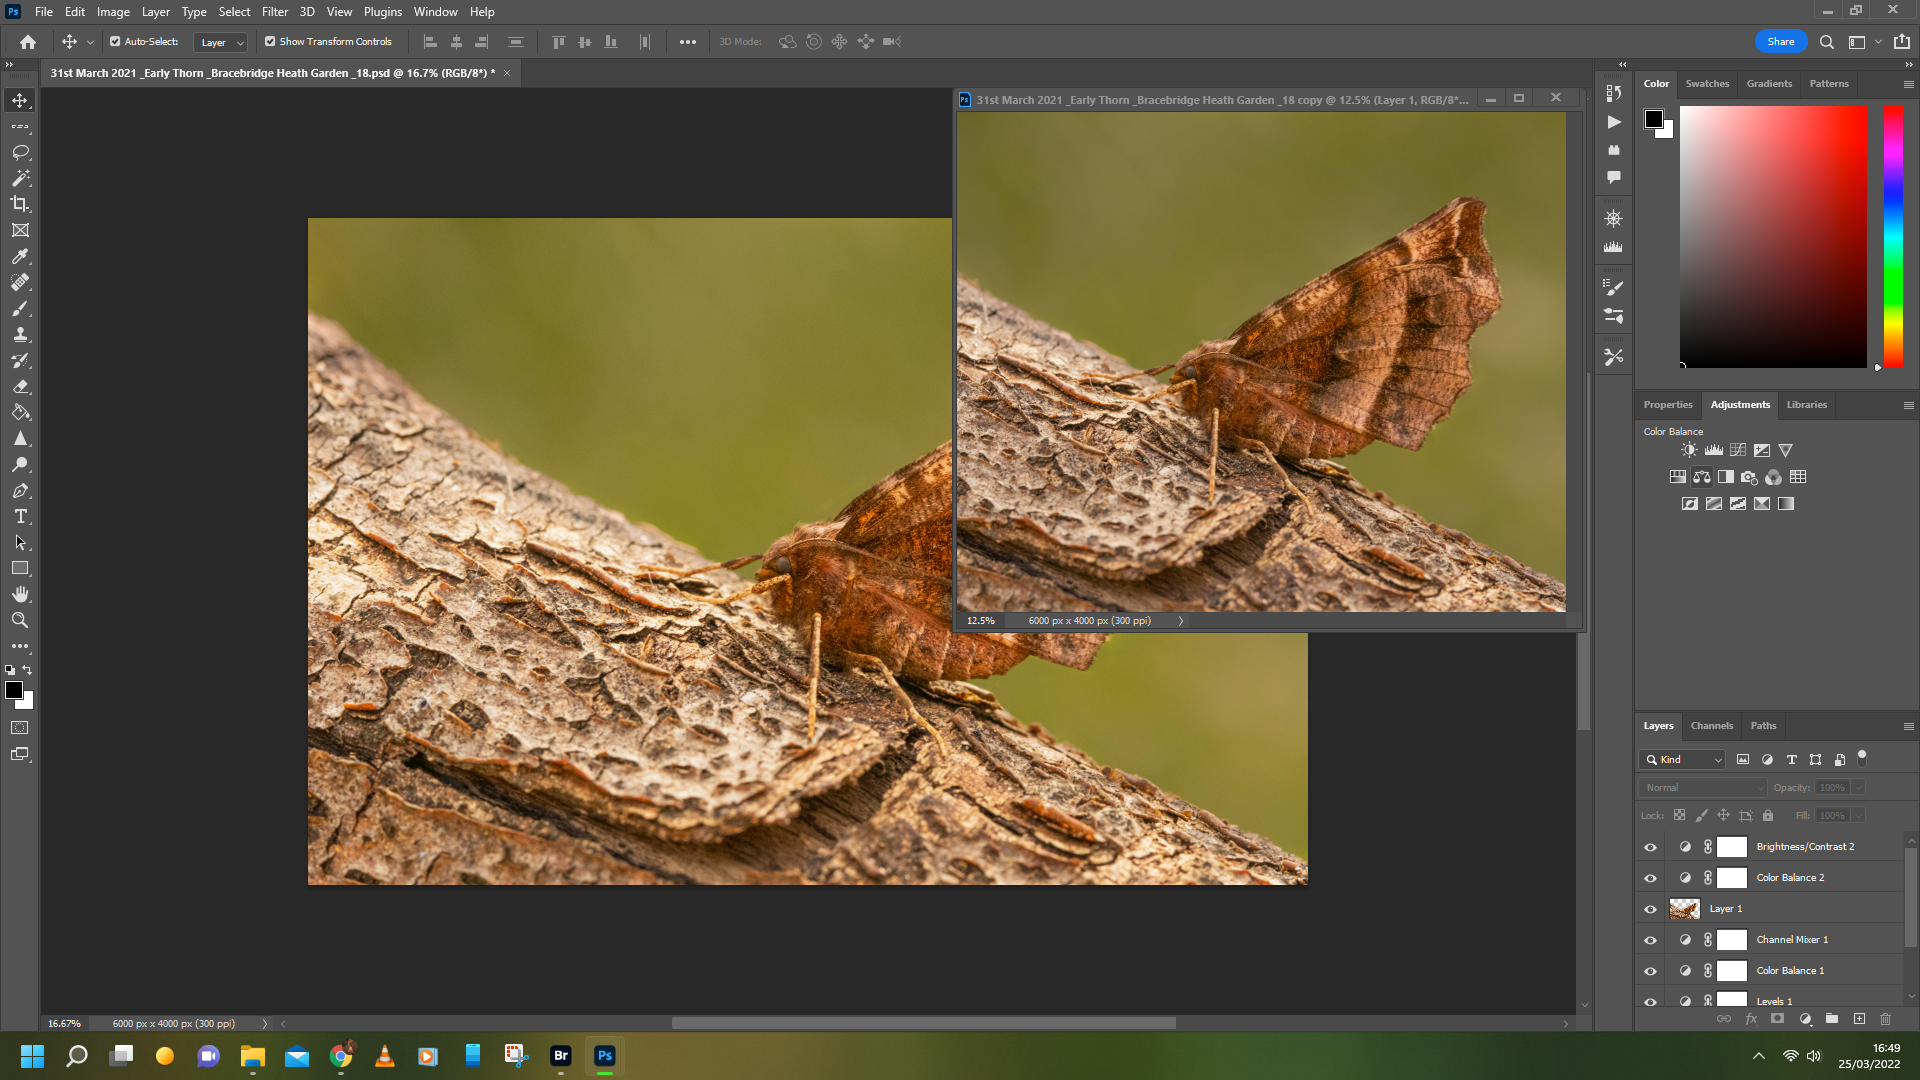This screenshot has width=1920, height=1080.
Task: Hide the Channel Mixer 1 layer
Action: pyautogui.click(x=1650, y=940)
